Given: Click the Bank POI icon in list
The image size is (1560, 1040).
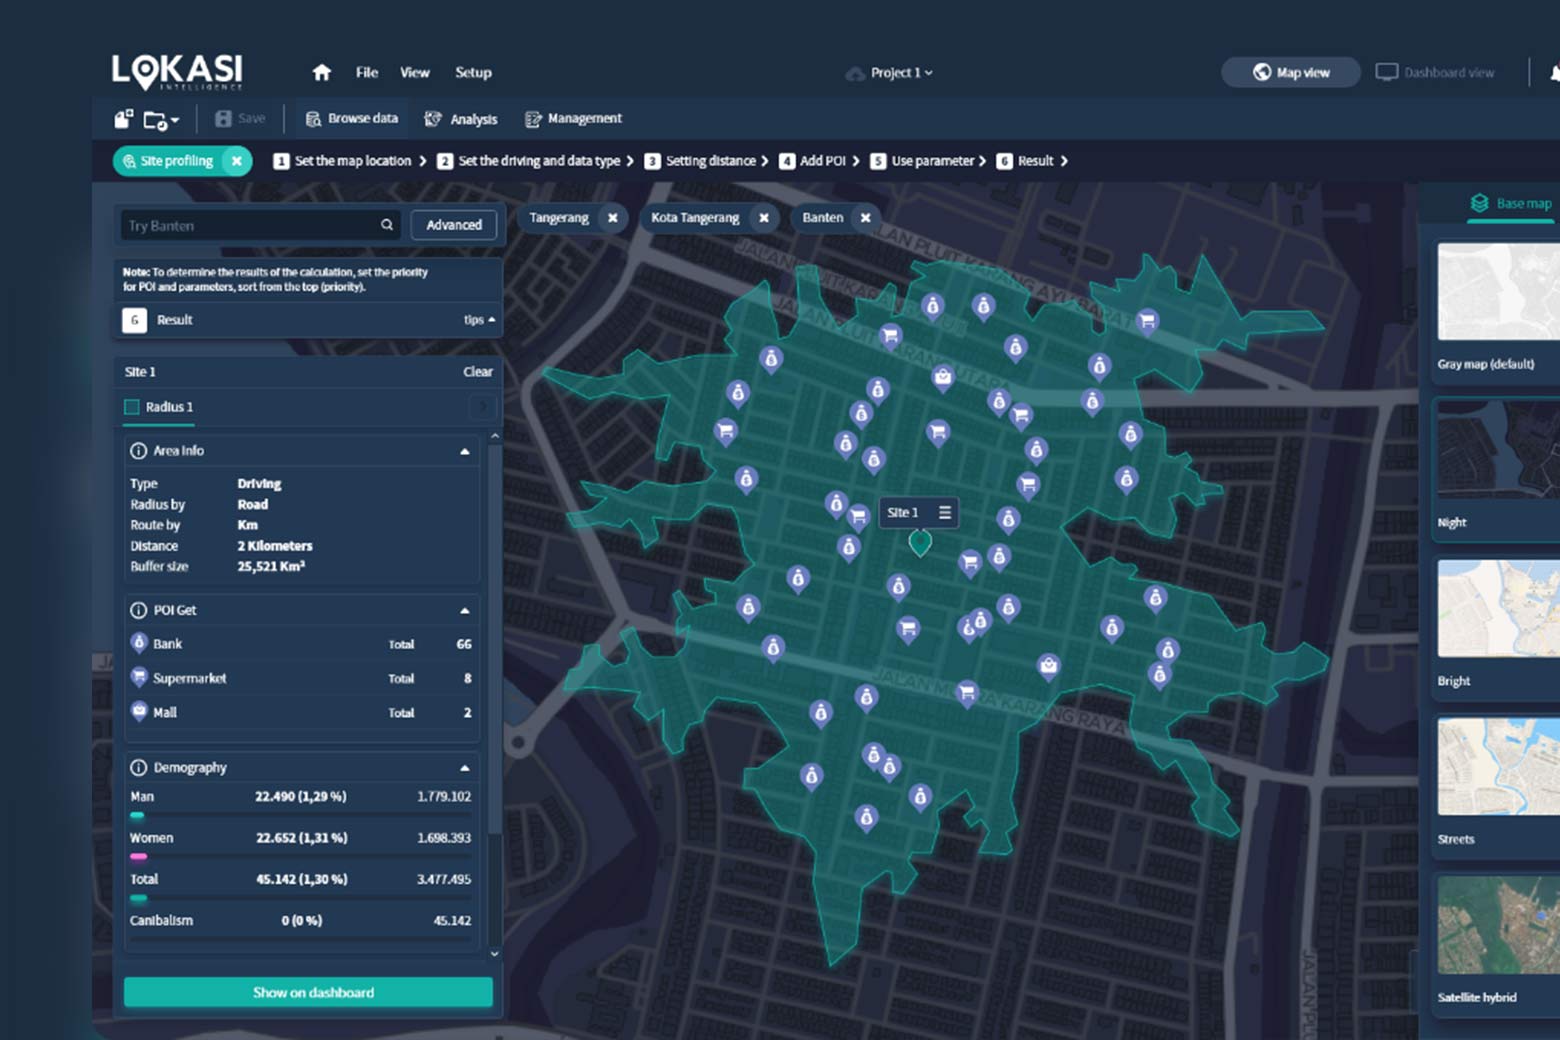Looking at the screenshot, I should pyautogui.click(x=139, y=643).
